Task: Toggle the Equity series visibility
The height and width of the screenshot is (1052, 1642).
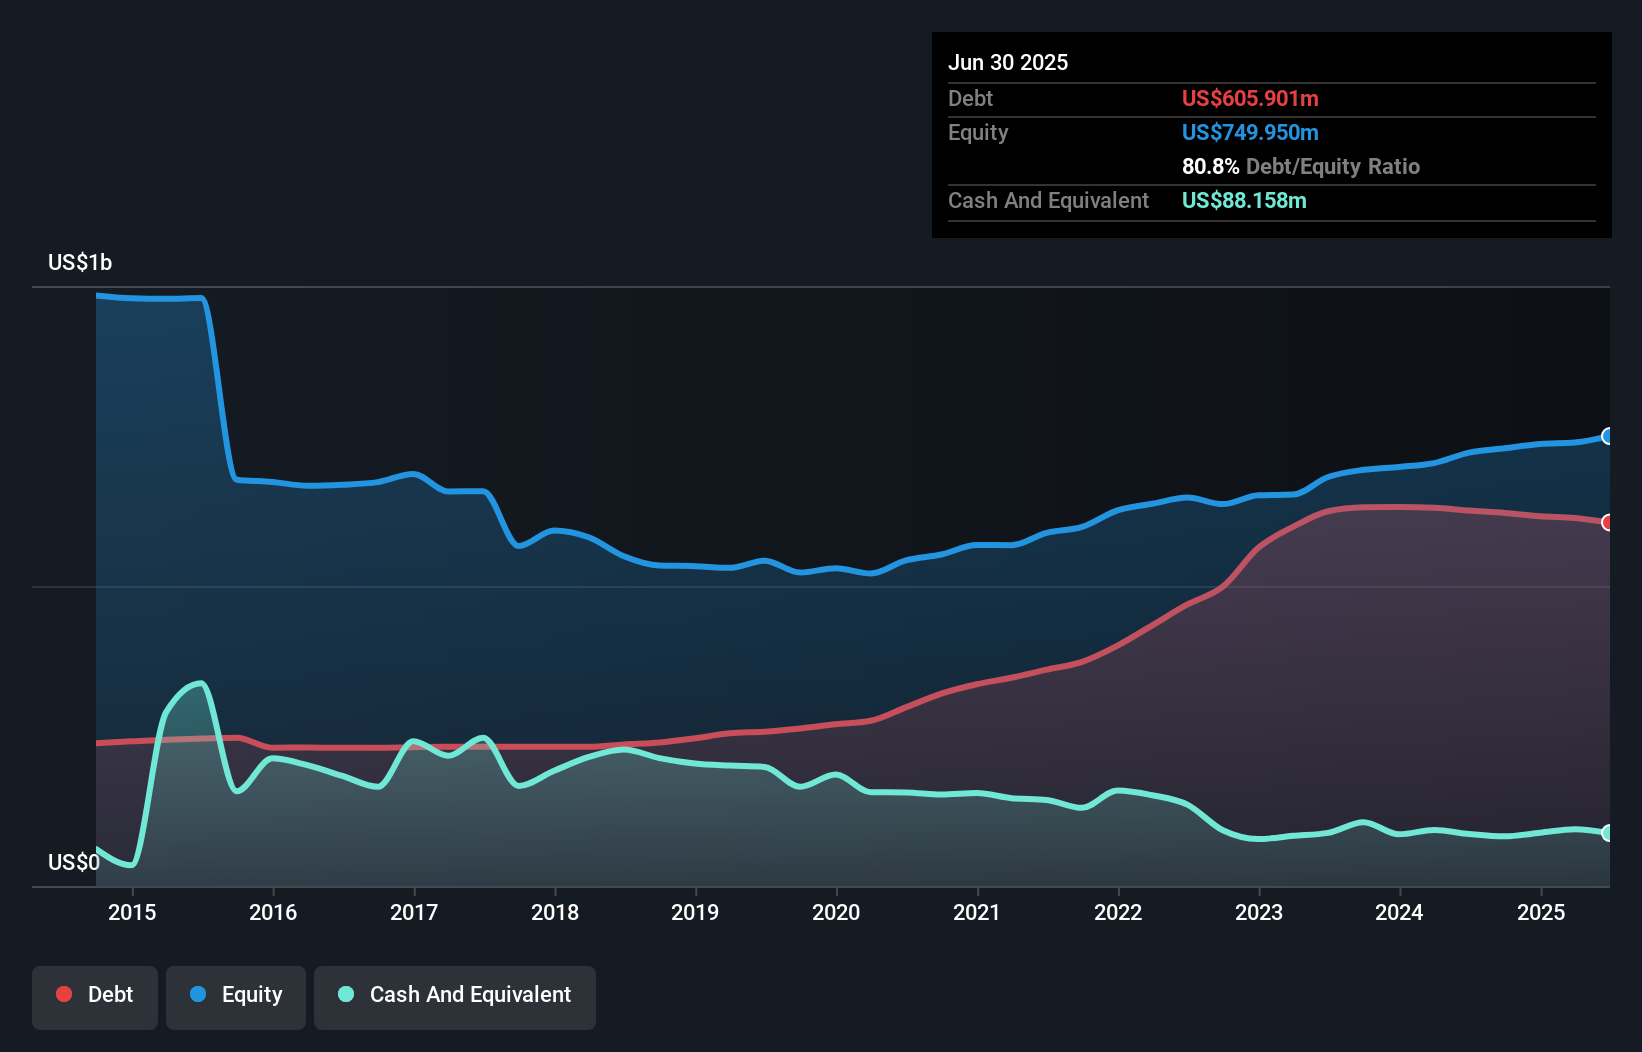Action: click(235, 996)
